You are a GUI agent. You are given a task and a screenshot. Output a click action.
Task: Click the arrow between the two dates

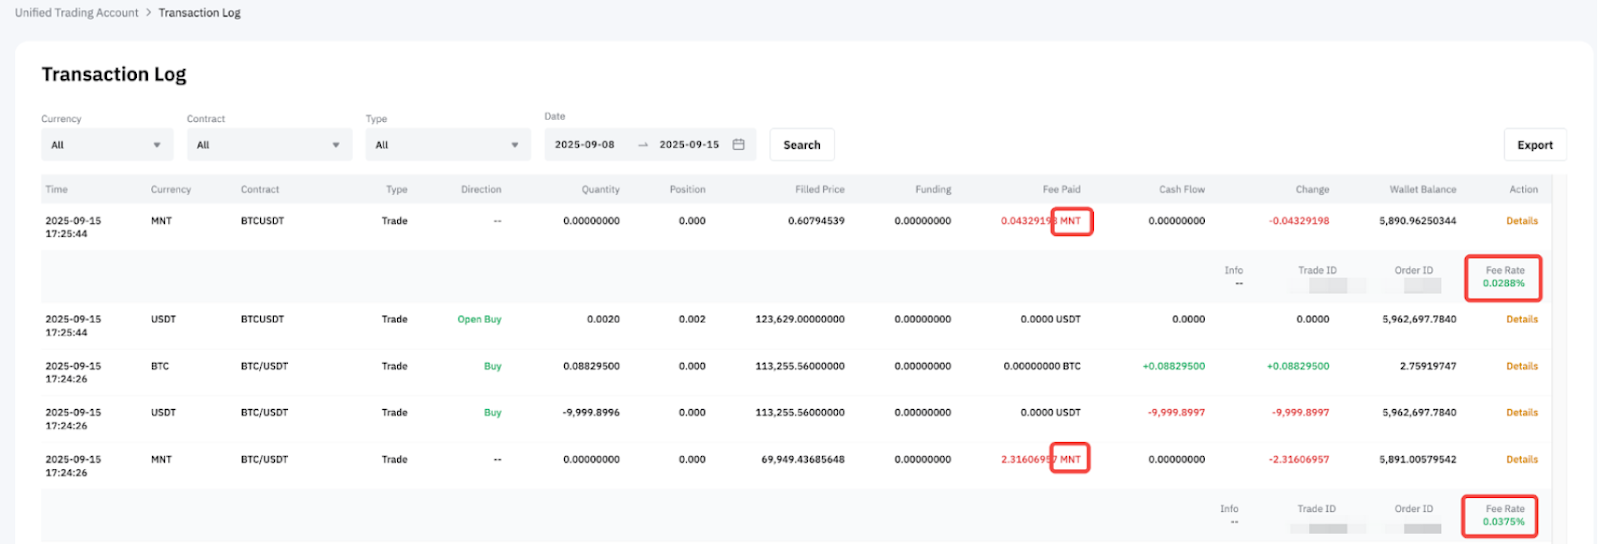pos(643,145)
